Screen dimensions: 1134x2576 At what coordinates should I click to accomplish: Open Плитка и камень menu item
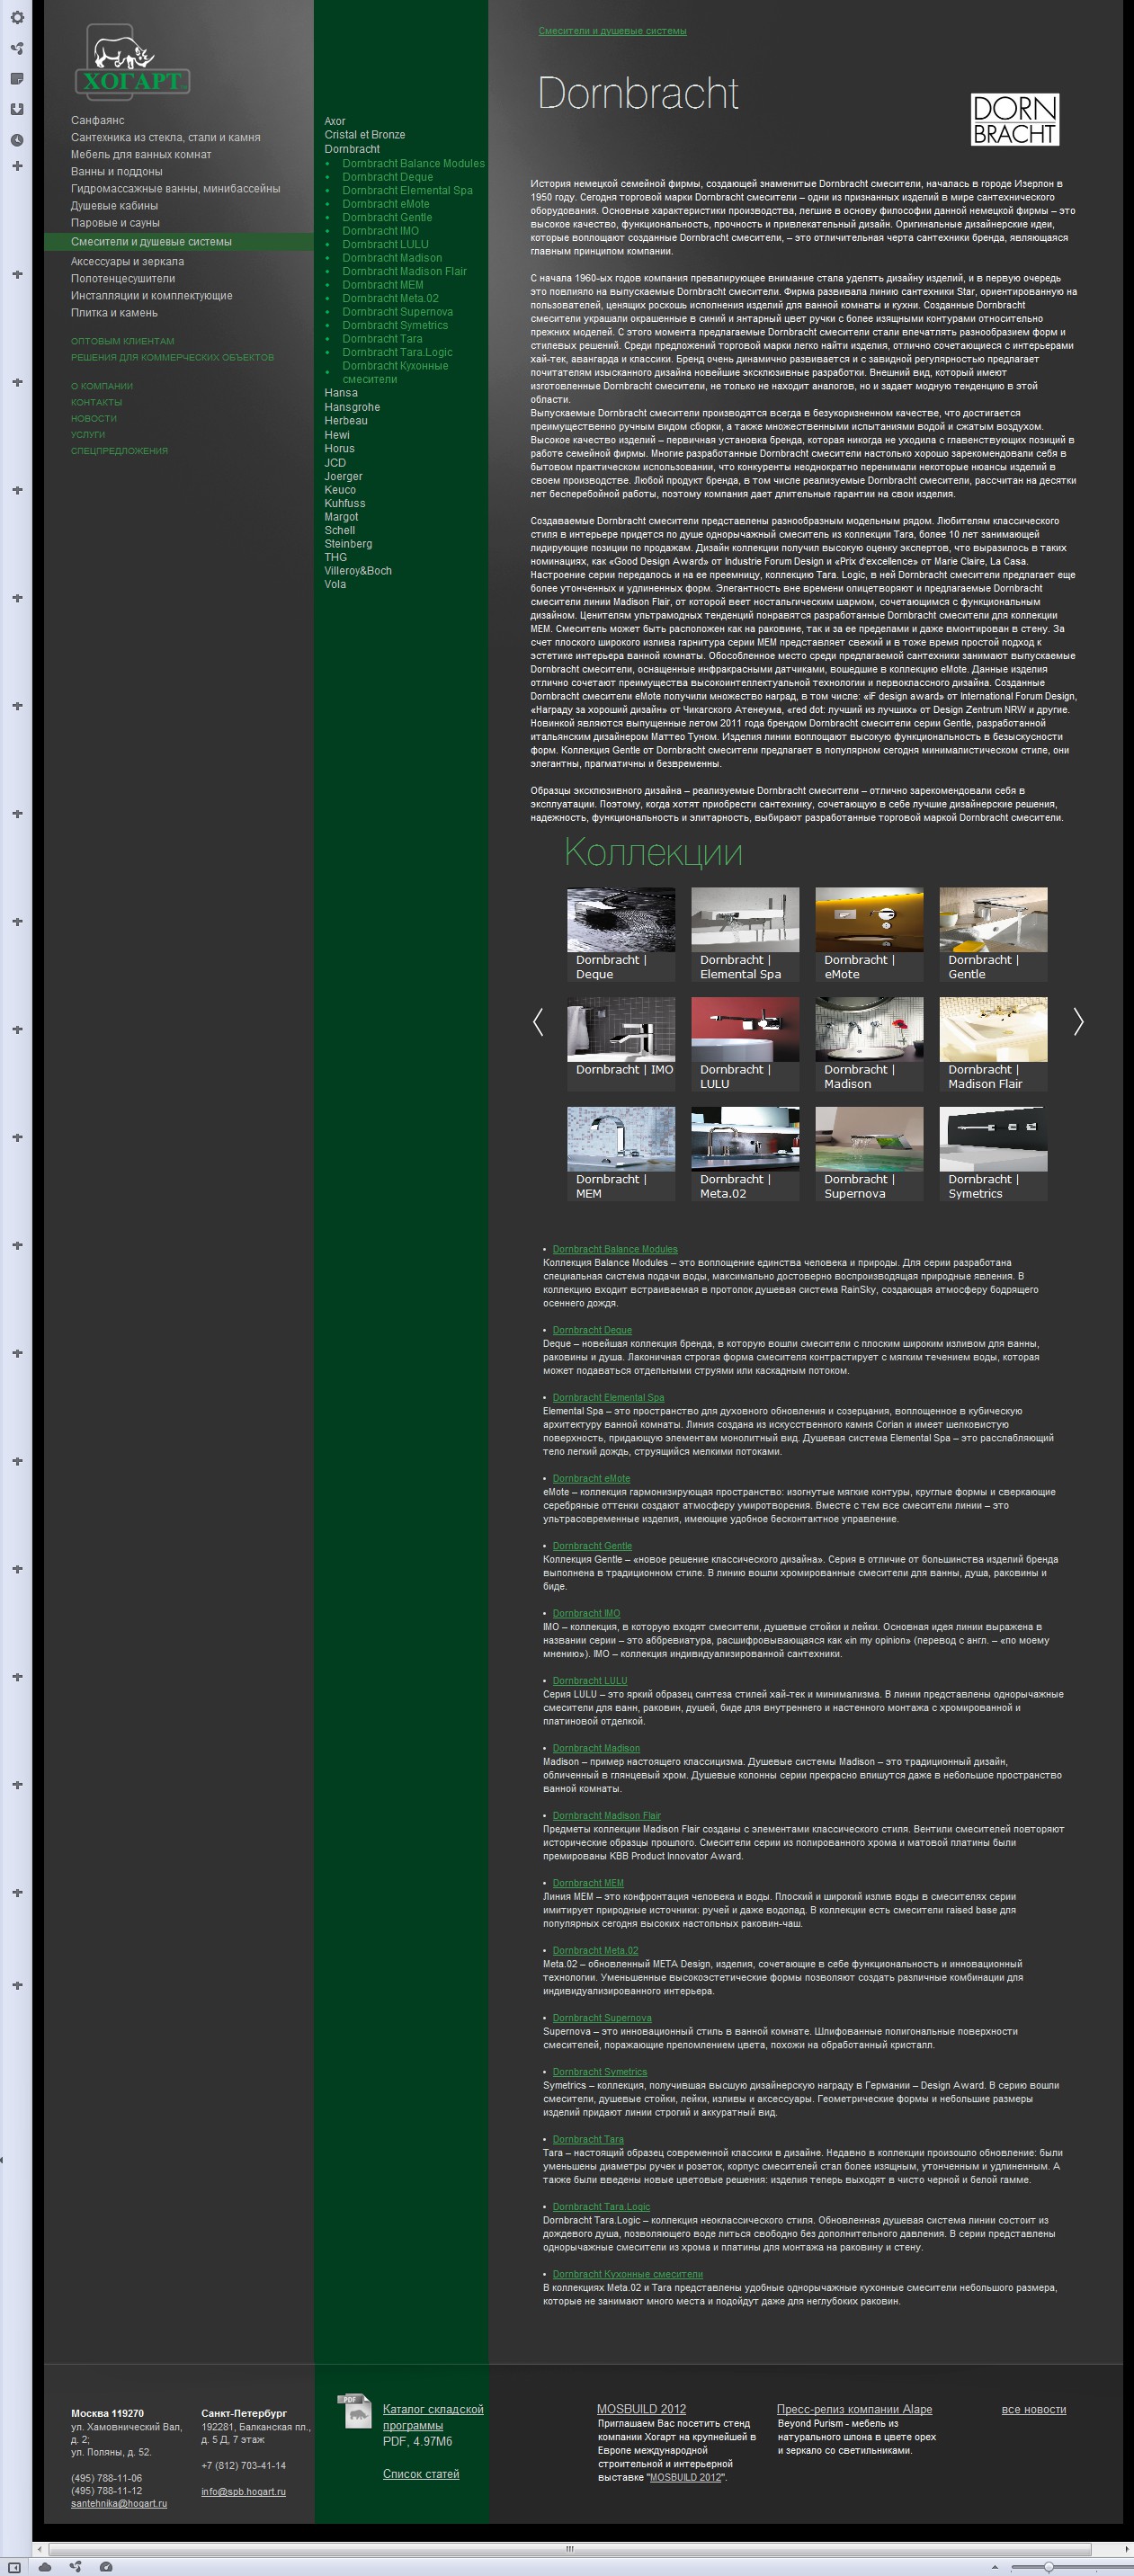[x=114, y=312]
